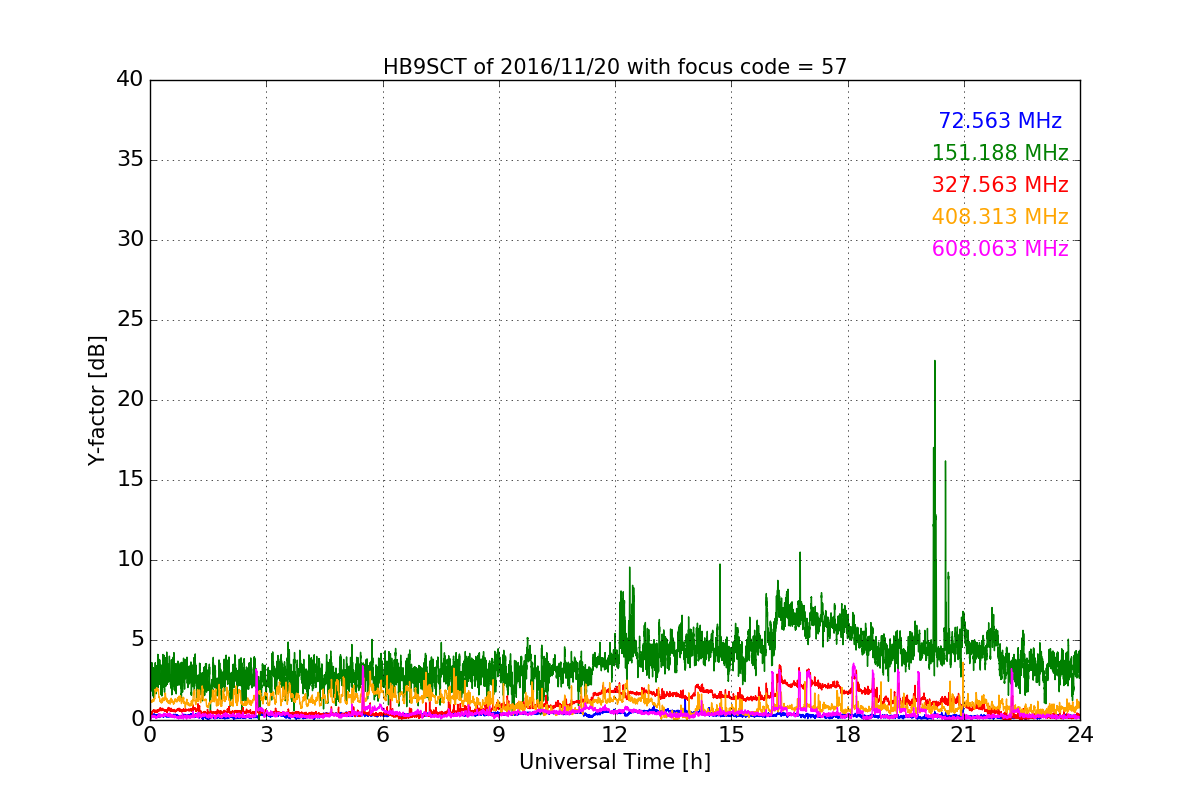Click y-axis tick label 30
This screenshot has width=1200, height=800.
tap(130, 240)
